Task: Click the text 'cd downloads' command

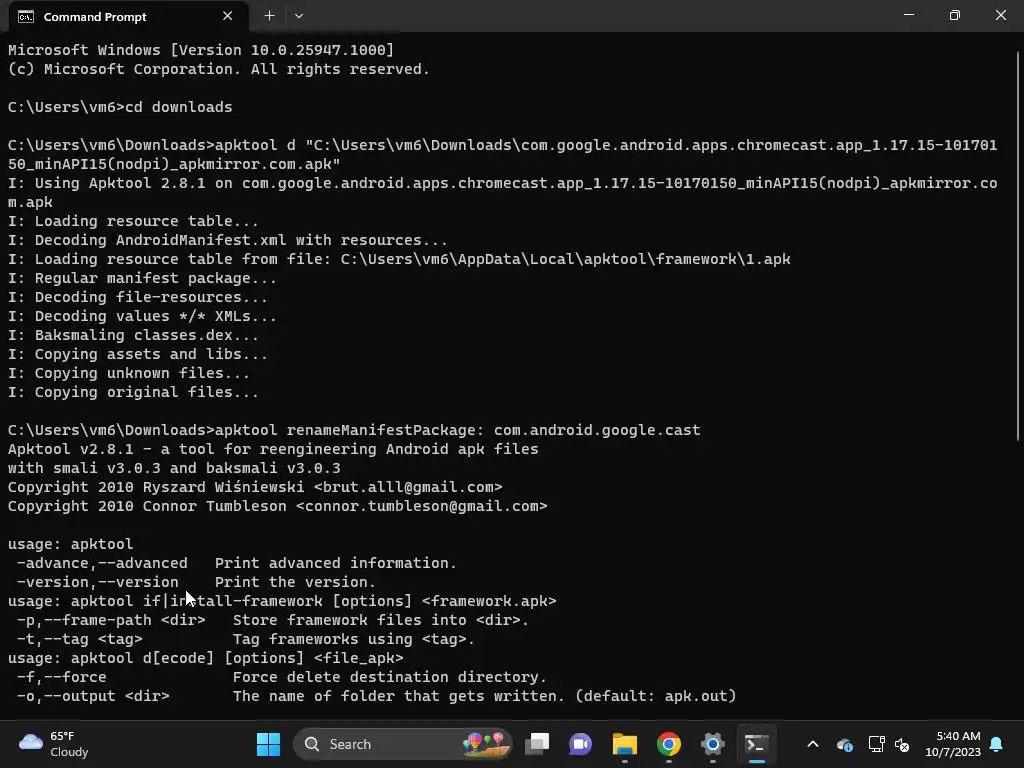Action: [178, 107]
